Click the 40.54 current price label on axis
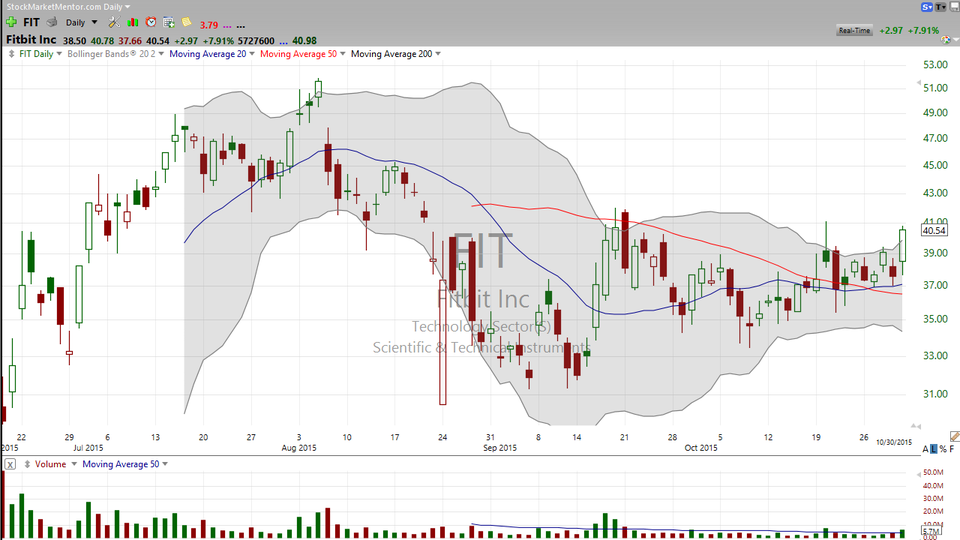The width and height of the screenshot is (960, 540). coord(934,231)
